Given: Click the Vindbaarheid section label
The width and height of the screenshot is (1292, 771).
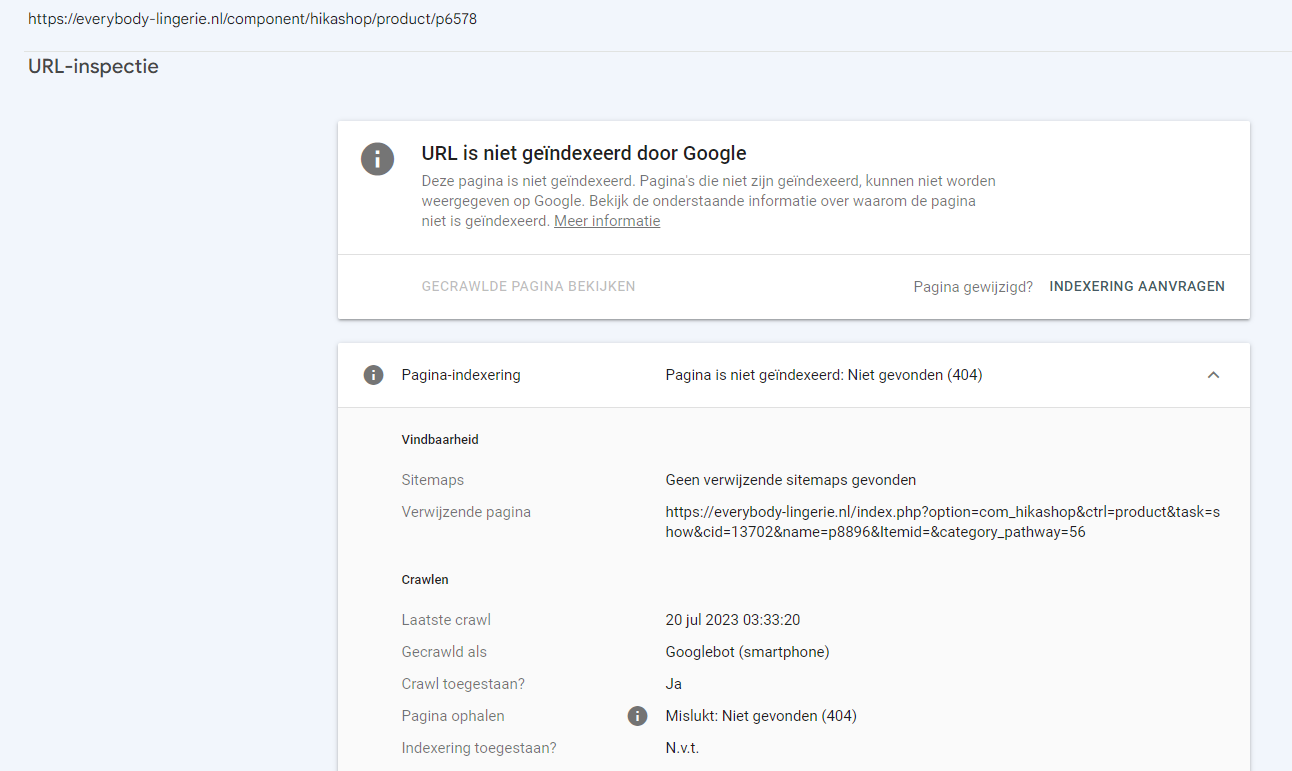Looking at the screenshot, I should click(439, 439).
